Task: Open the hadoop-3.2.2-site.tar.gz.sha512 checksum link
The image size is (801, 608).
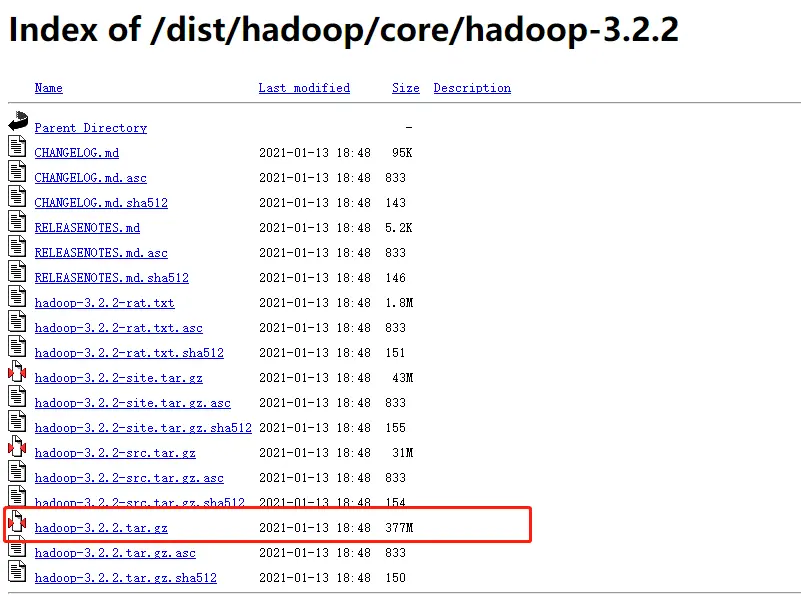Action: tap(143, 428)
